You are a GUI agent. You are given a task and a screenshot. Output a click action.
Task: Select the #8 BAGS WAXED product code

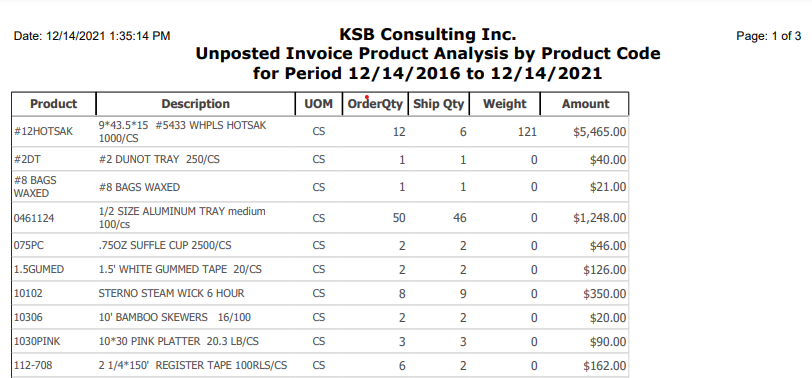coord(35,187)
